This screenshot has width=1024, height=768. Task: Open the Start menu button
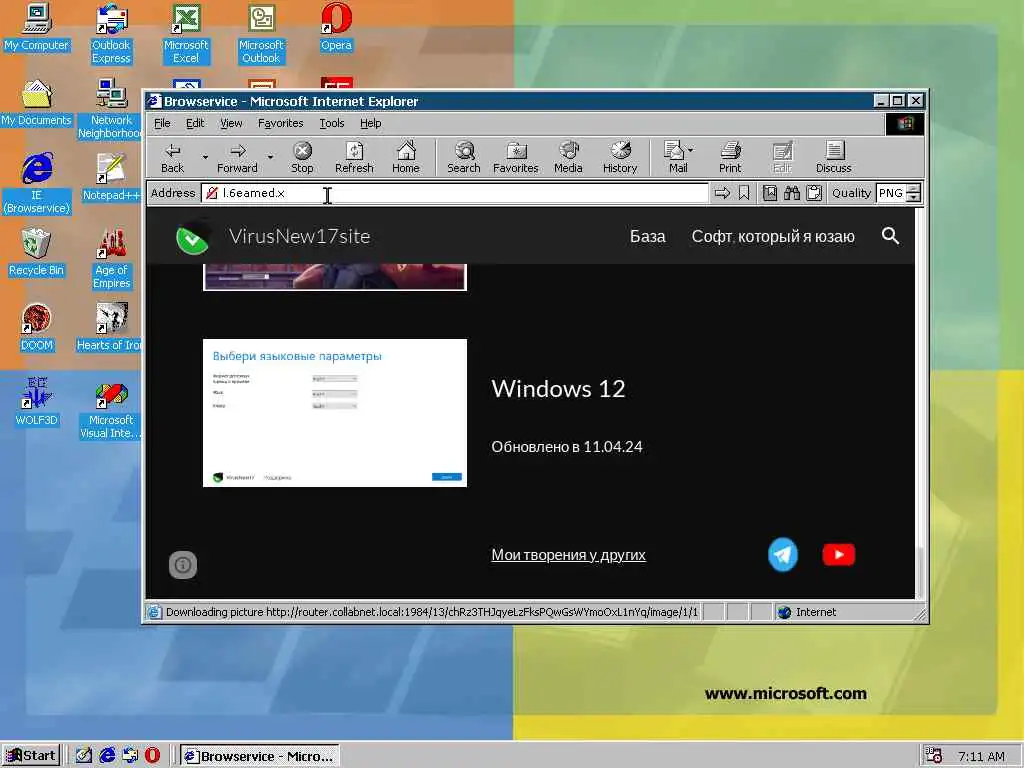point(31,756)
